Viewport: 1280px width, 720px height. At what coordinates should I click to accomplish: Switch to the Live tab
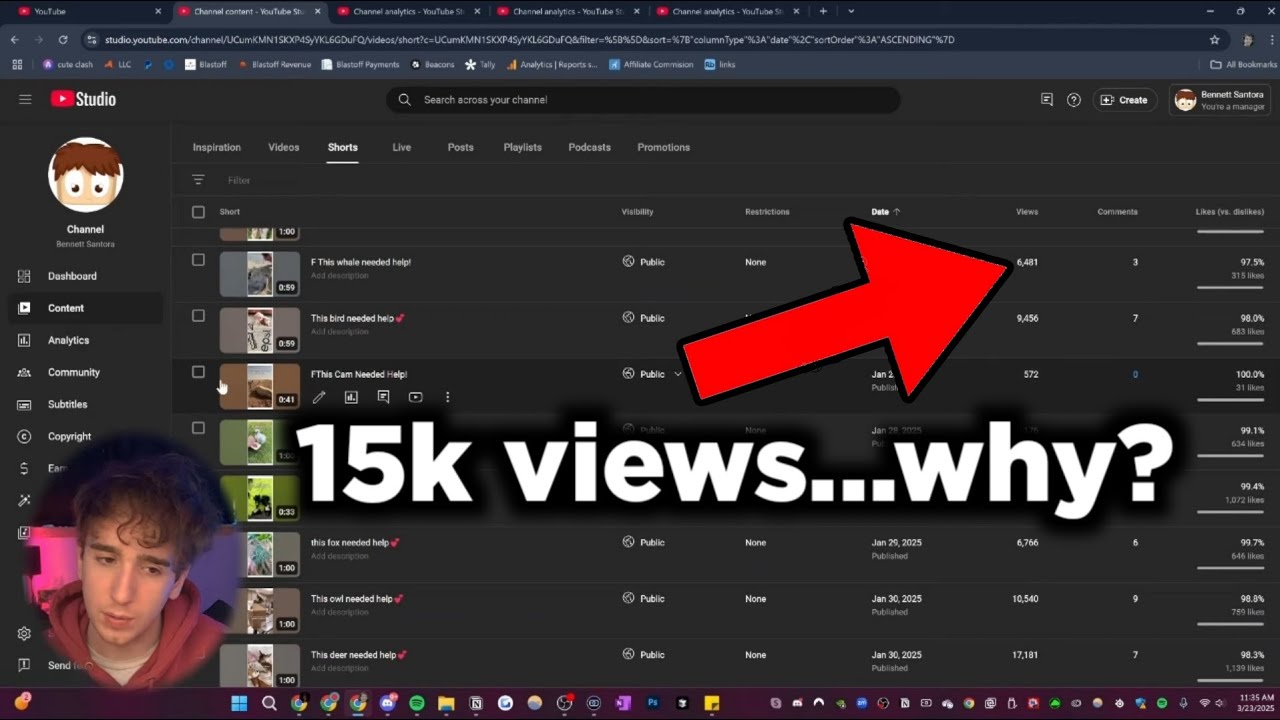(x=401, y=147)
